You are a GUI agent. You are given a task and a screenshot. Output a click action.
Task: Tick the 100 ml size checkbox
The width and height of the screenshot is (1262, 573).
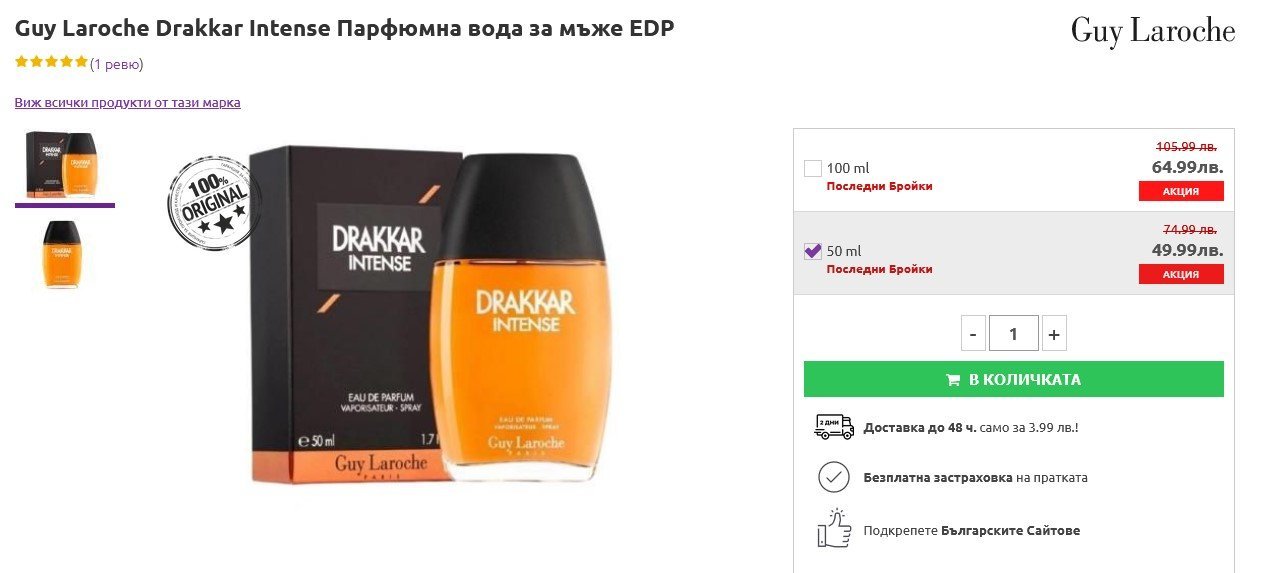813,168
